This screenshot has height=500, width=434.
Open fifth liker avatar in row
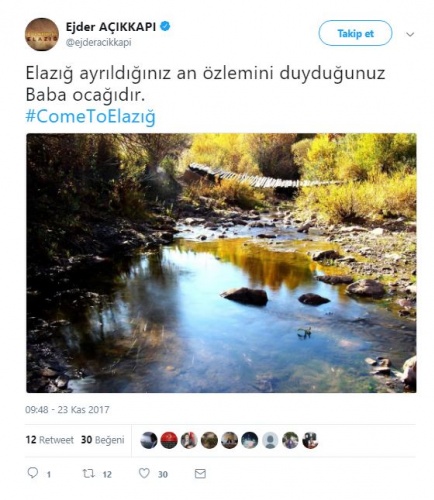pos(230,440)
